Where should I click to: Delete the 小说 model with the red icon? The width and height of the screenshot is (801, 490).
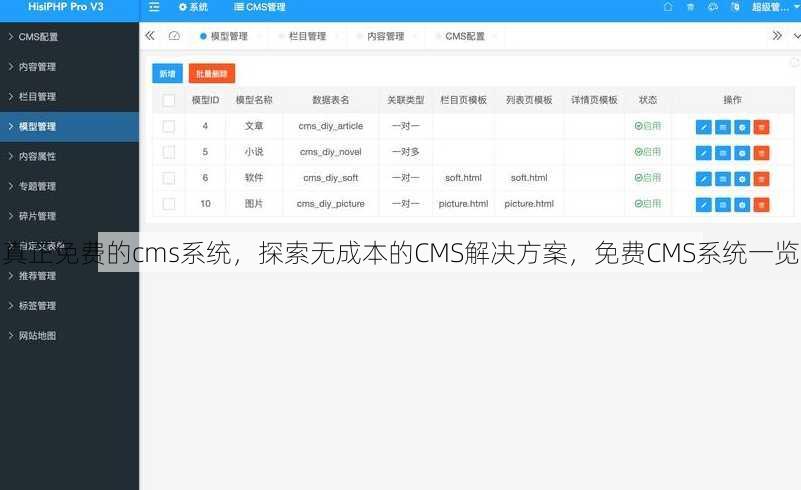click(761, 153)
